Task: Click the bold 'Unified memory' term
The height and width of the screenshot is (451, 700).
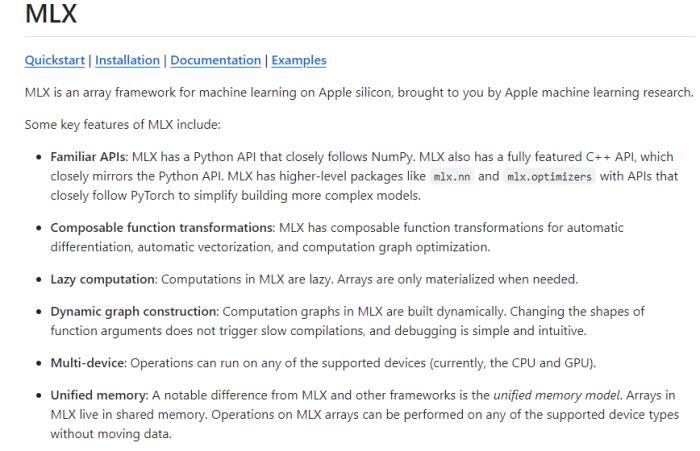Action: (x=99, y=396)
